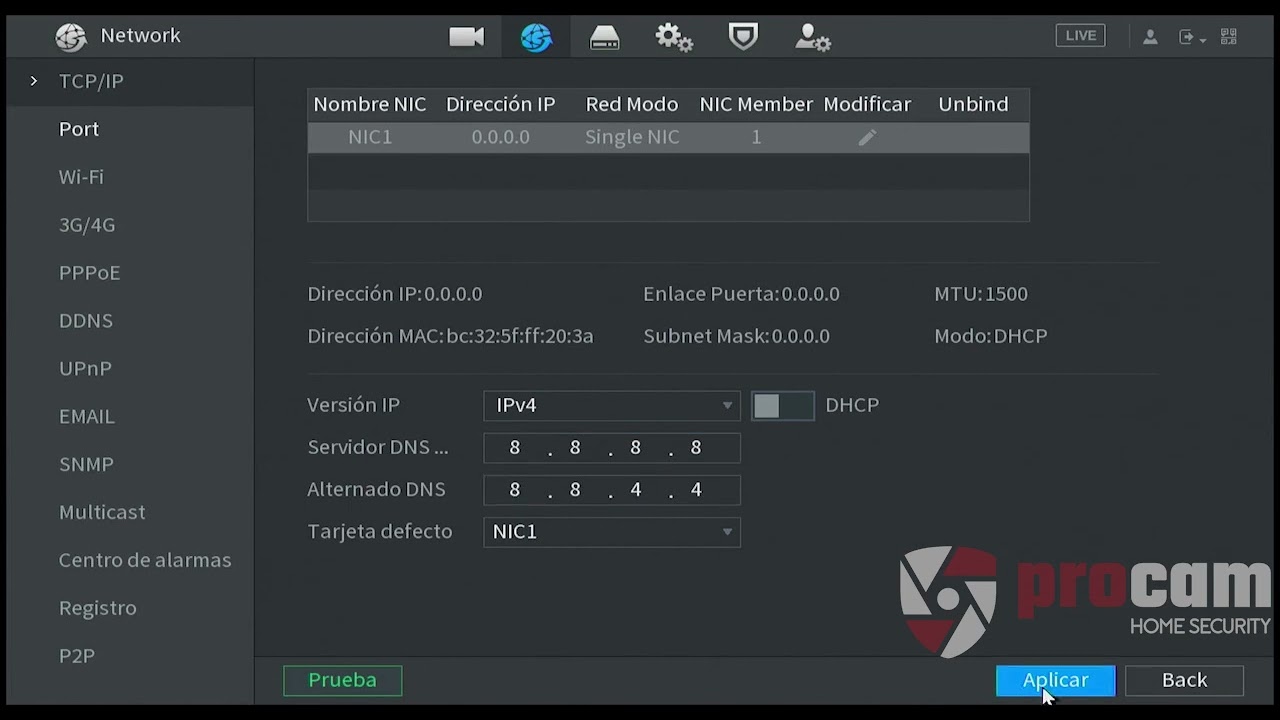Open the PPPoE menu item
Screen dimensions: 1280x720
click(x=89, y=273)
